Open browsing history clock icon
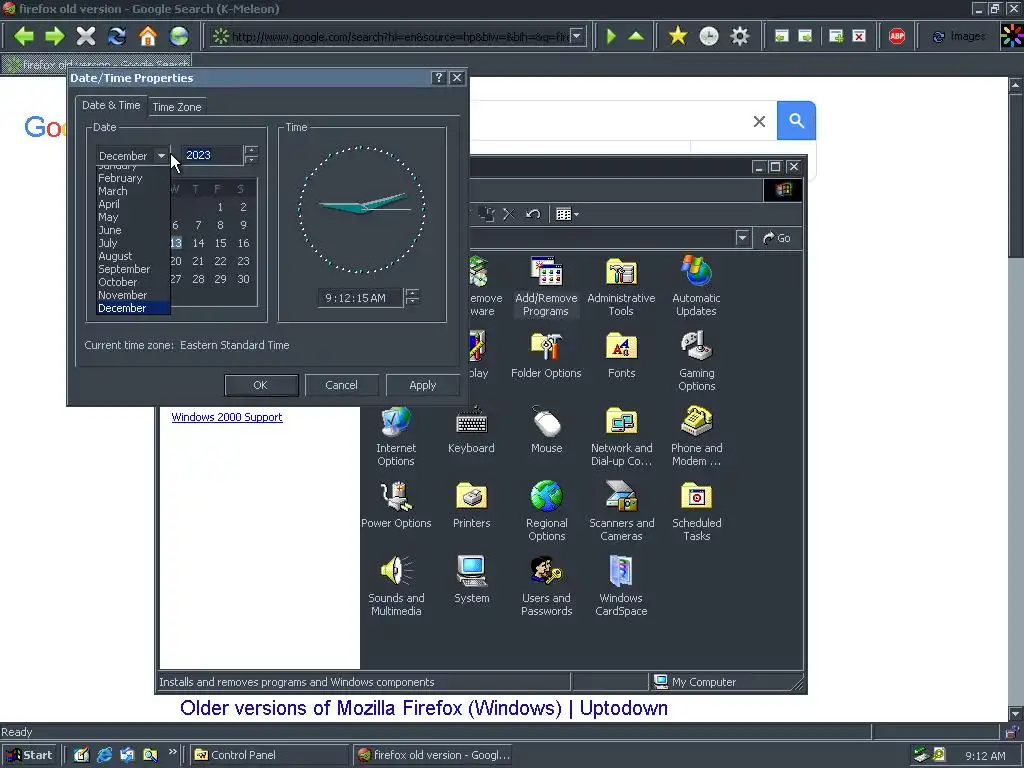The height and width of the screenshot is (768, 1024). click(709, 36)
